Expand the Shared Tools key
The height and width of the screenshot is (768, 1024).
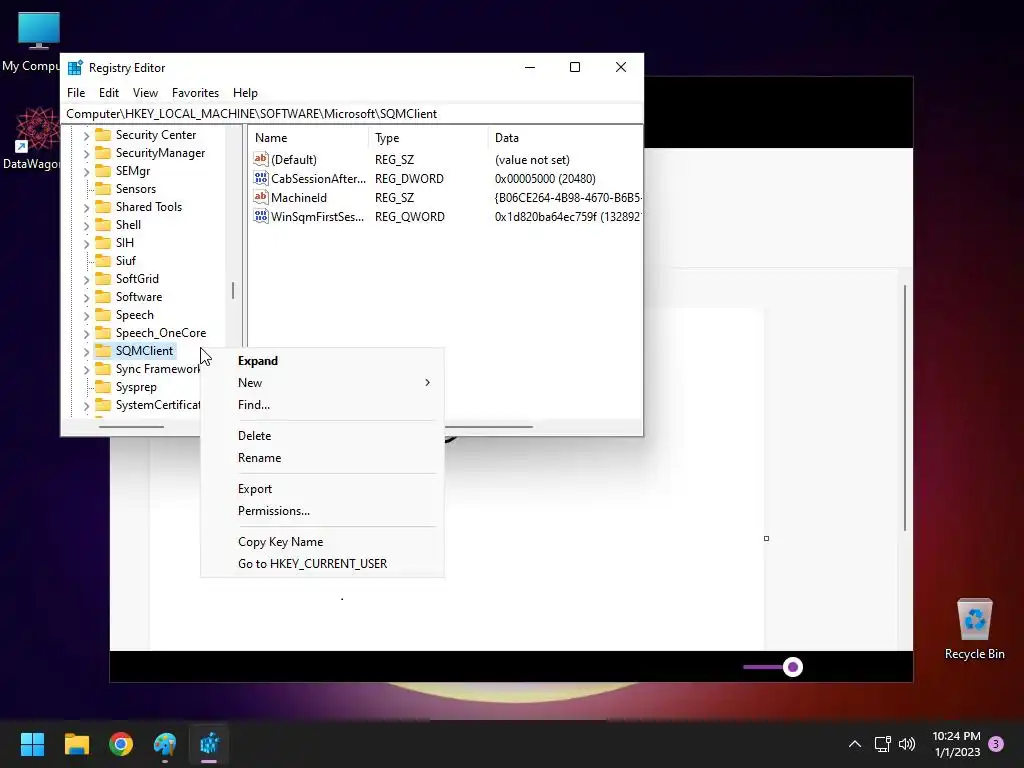point(86,208)
